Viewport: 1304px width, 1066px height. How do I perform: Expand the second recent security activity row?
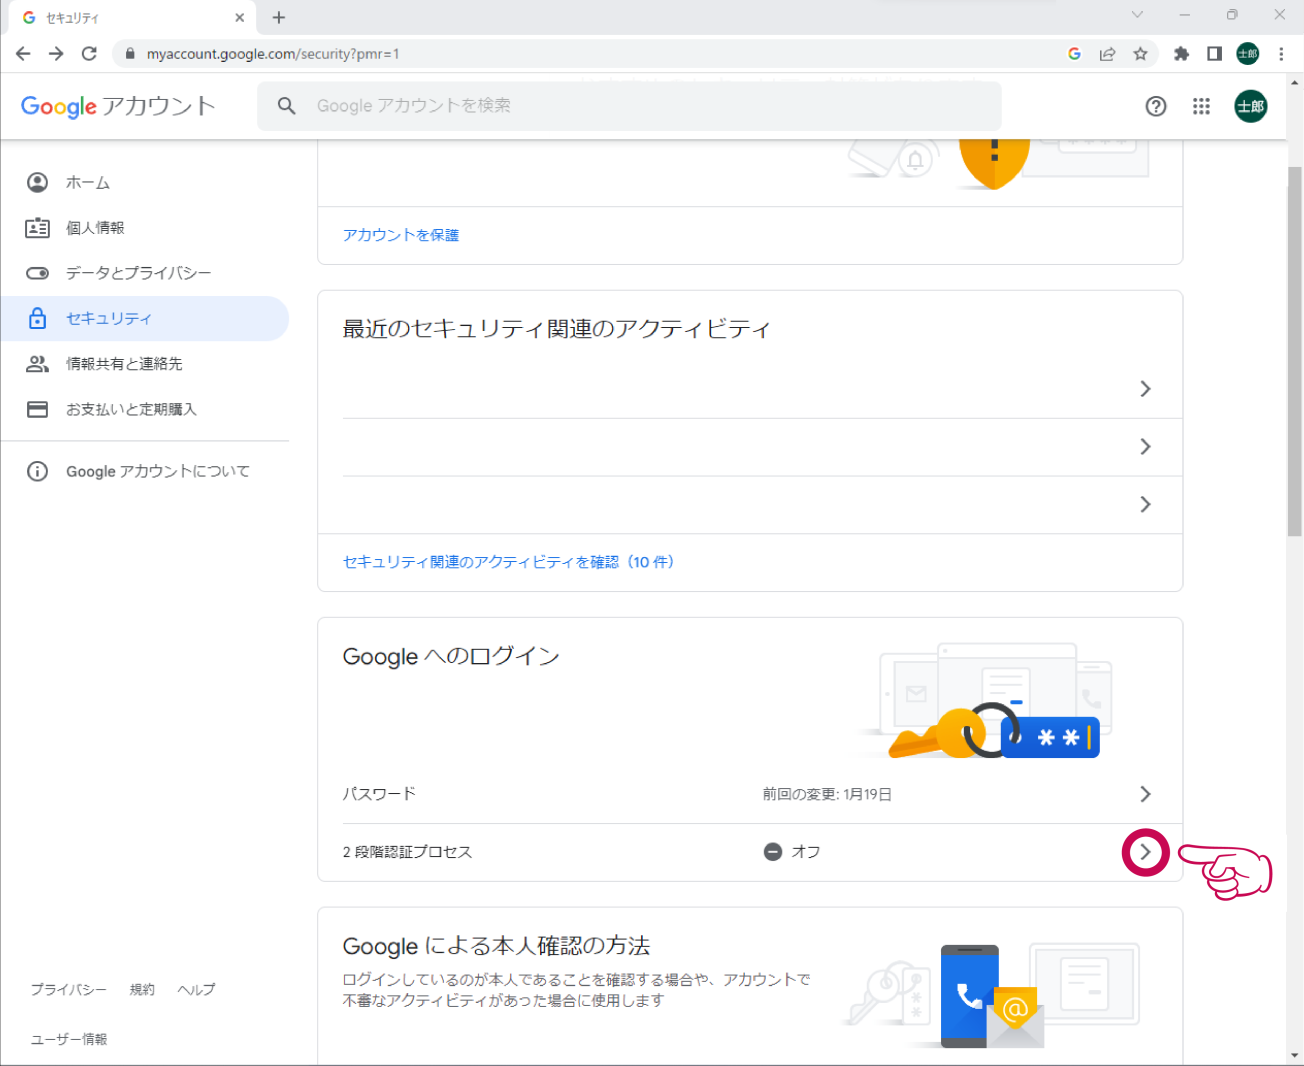(x=762, y=447)
